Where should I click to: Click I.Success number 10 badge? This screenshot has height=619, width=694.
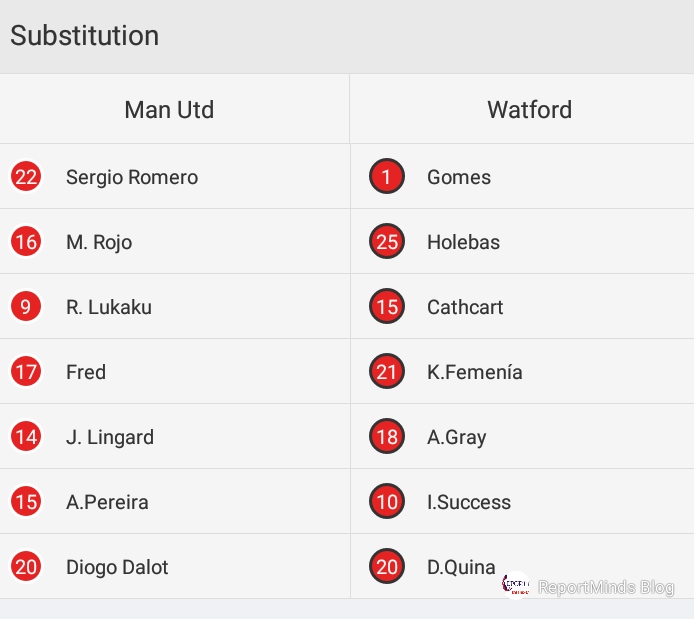pyautogui.click(x=387, y=501)
